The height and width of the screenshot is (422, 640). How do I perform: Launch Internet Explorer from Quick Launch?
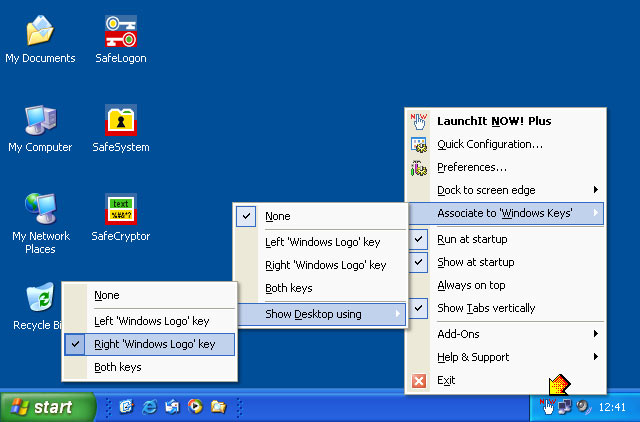coord(149,406)
